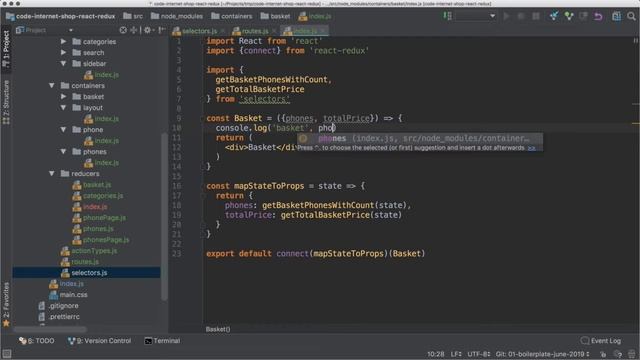The image size is (640, 360).
Task: Click the src breadcrumb in navigation bar
Action: coord(133,16)
